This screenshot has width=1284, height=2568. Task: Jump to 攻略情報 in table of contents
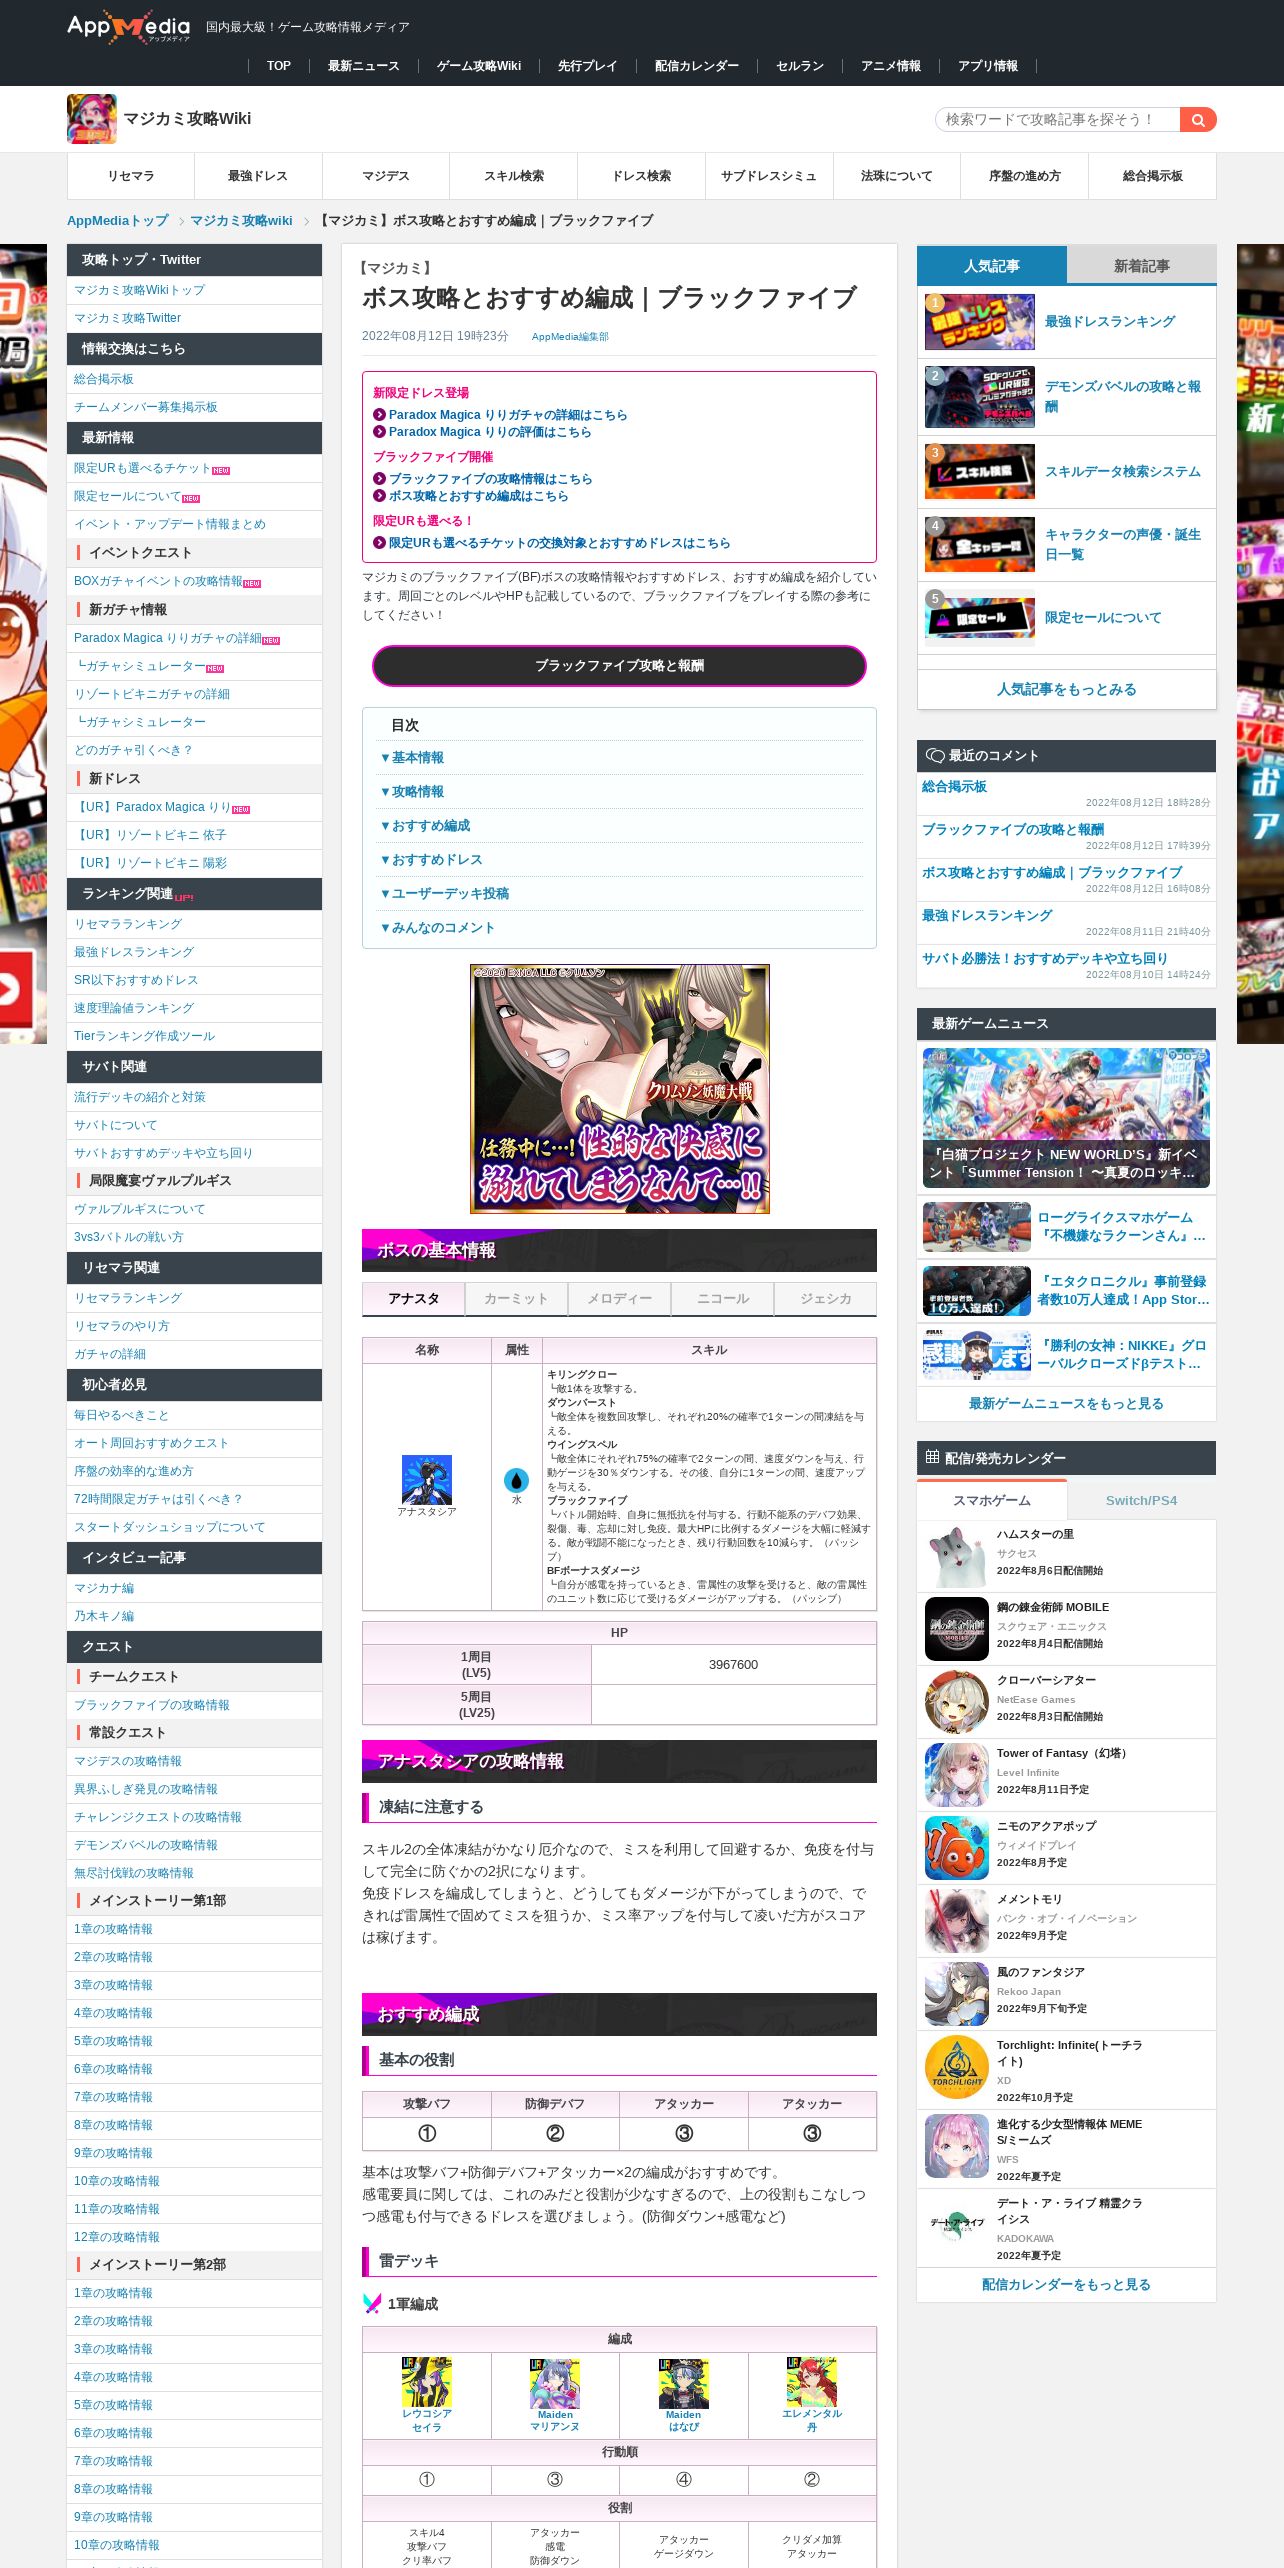pyautogui.click(x=412, y=792)
